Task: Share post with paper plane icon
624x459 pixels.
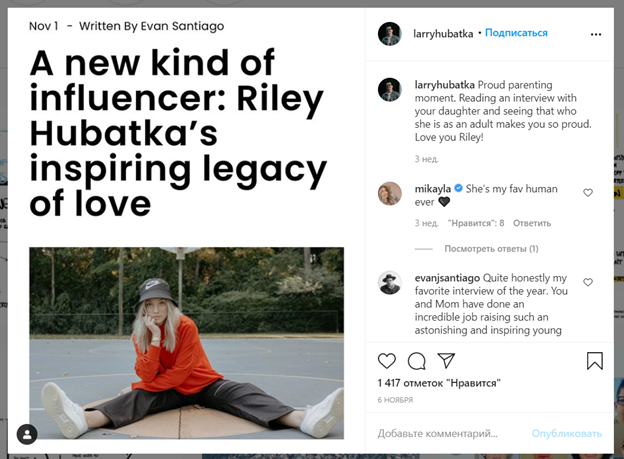Action: coord(446,360)
